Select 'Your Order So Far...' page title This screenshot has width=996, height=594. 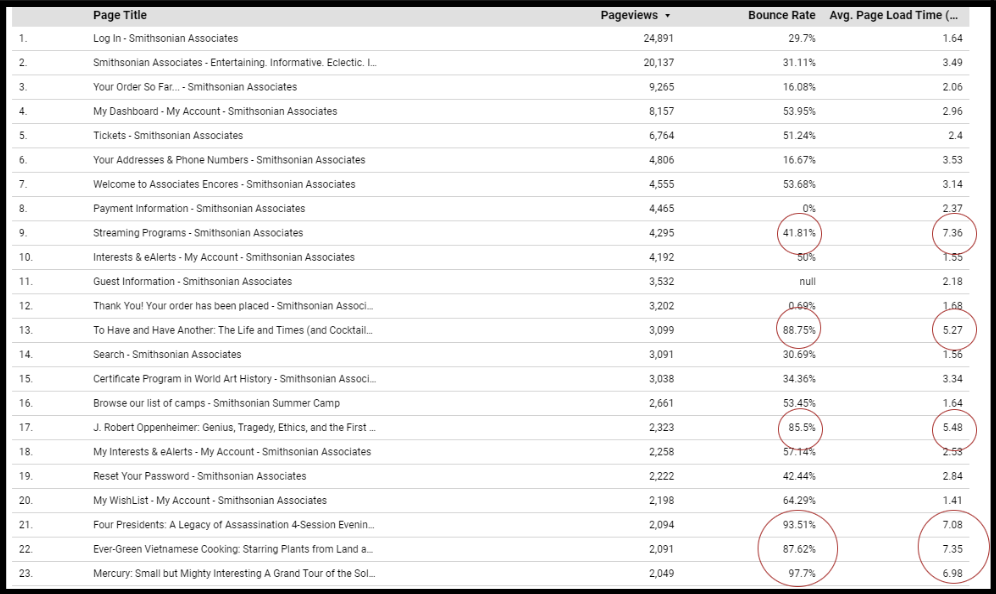pos(194,87)
